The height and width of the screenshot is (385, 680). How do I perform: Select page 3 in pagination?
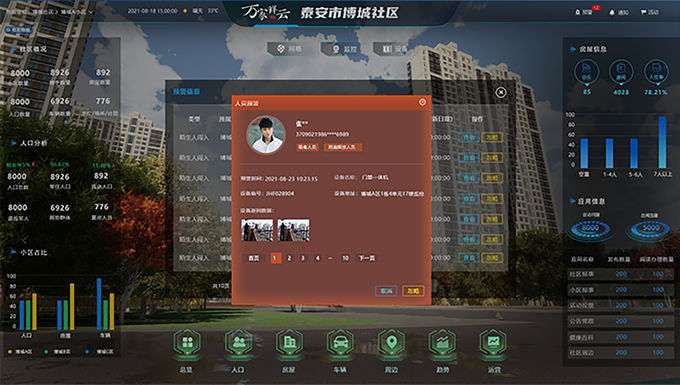click(303, 258)
